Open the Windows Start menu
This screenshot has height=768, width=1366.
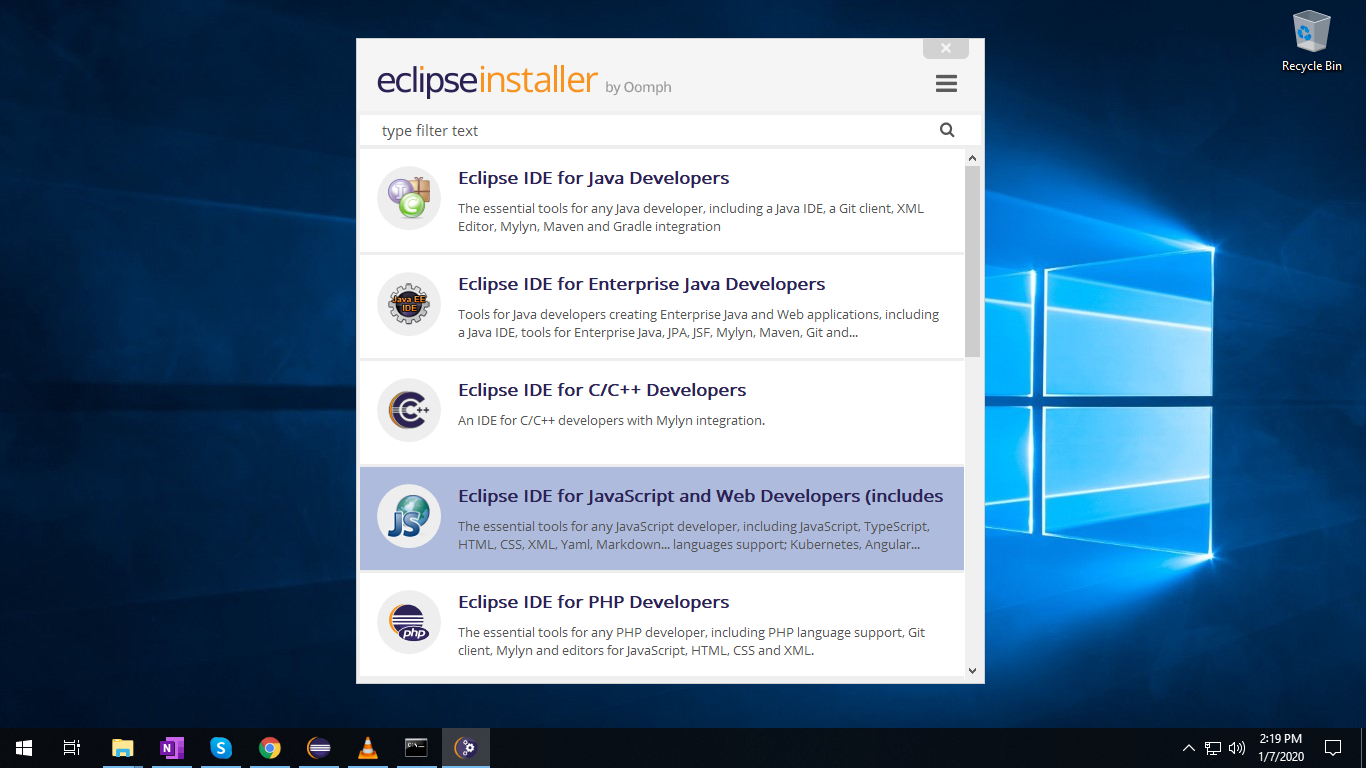tap(22, 747)
